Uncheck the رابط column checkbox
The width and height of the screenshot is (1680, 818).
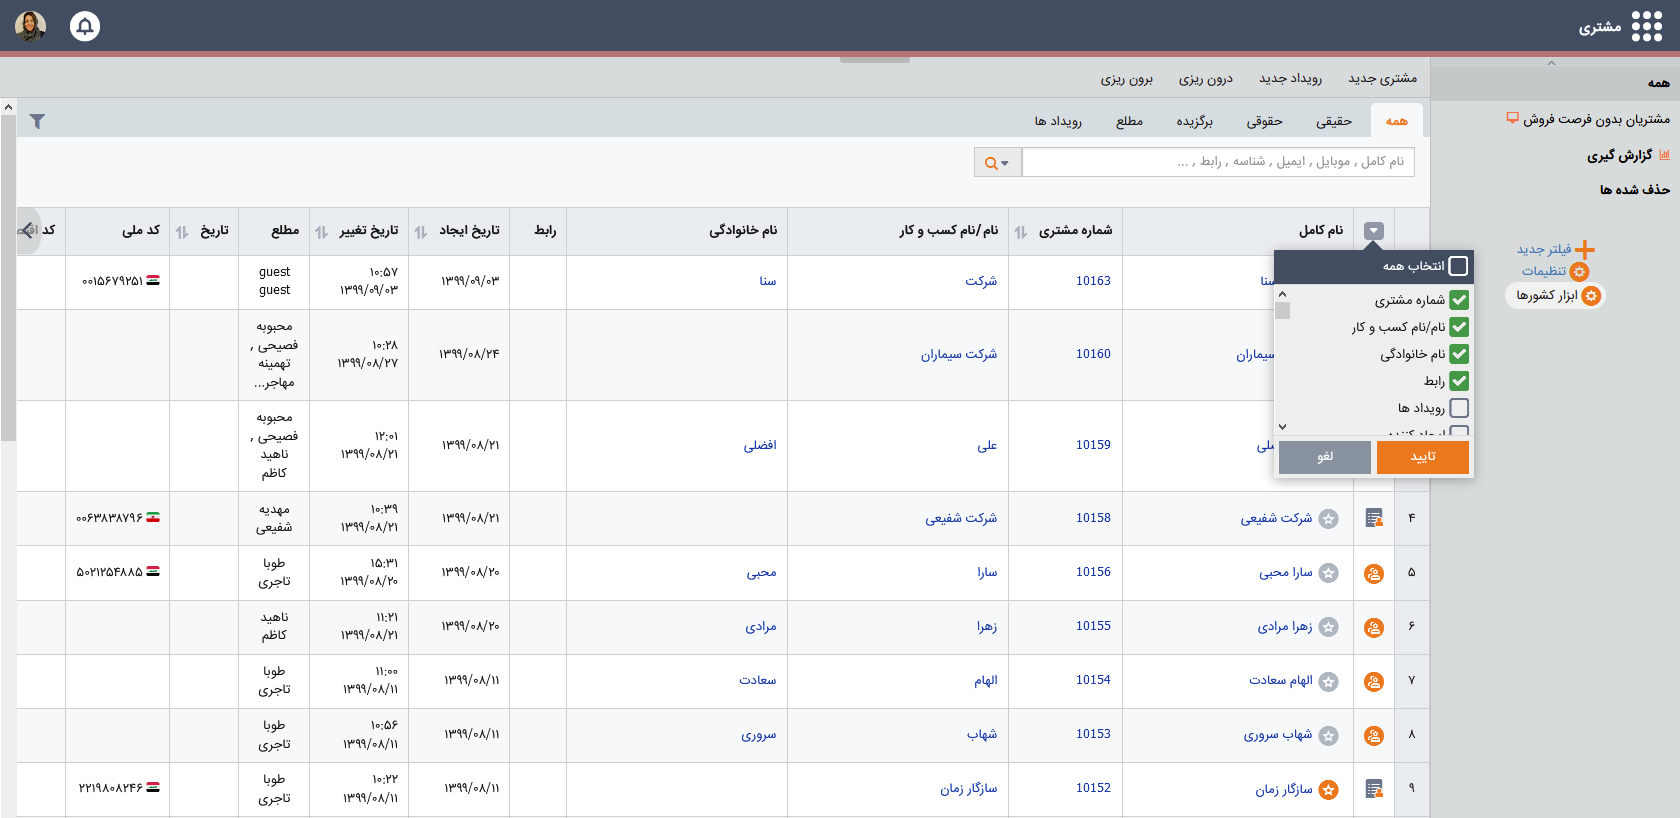[x=1459, y=381]
